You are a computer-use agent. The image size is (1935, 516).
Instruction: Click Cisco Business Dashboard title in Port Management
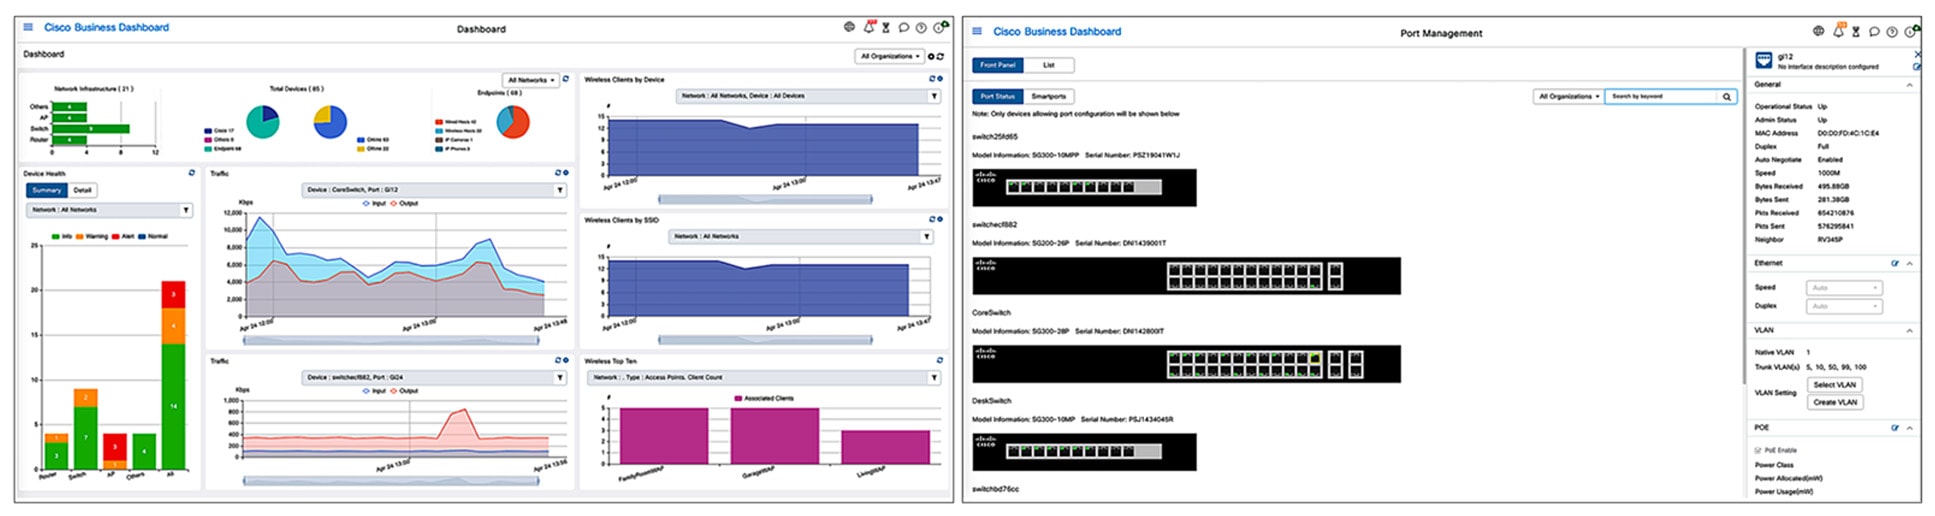(x=1057, y=31)
